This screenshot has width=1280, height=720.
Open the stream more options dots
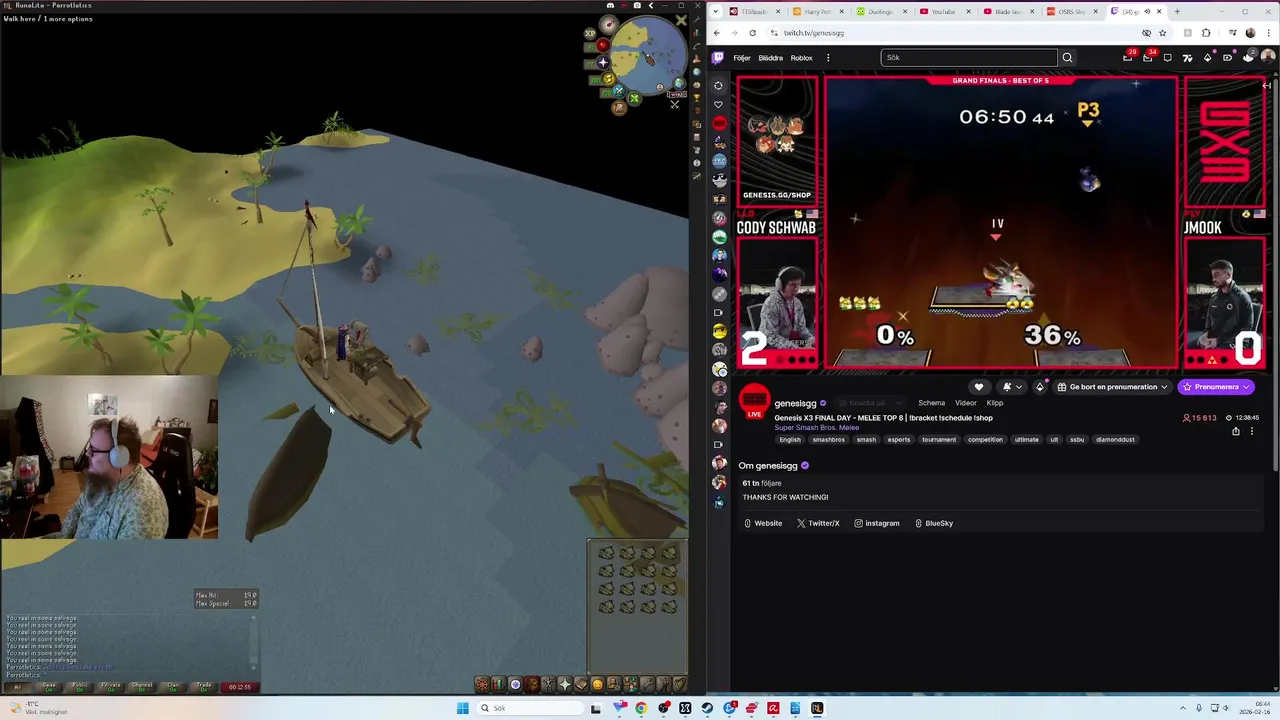(x=1252, y=431)
